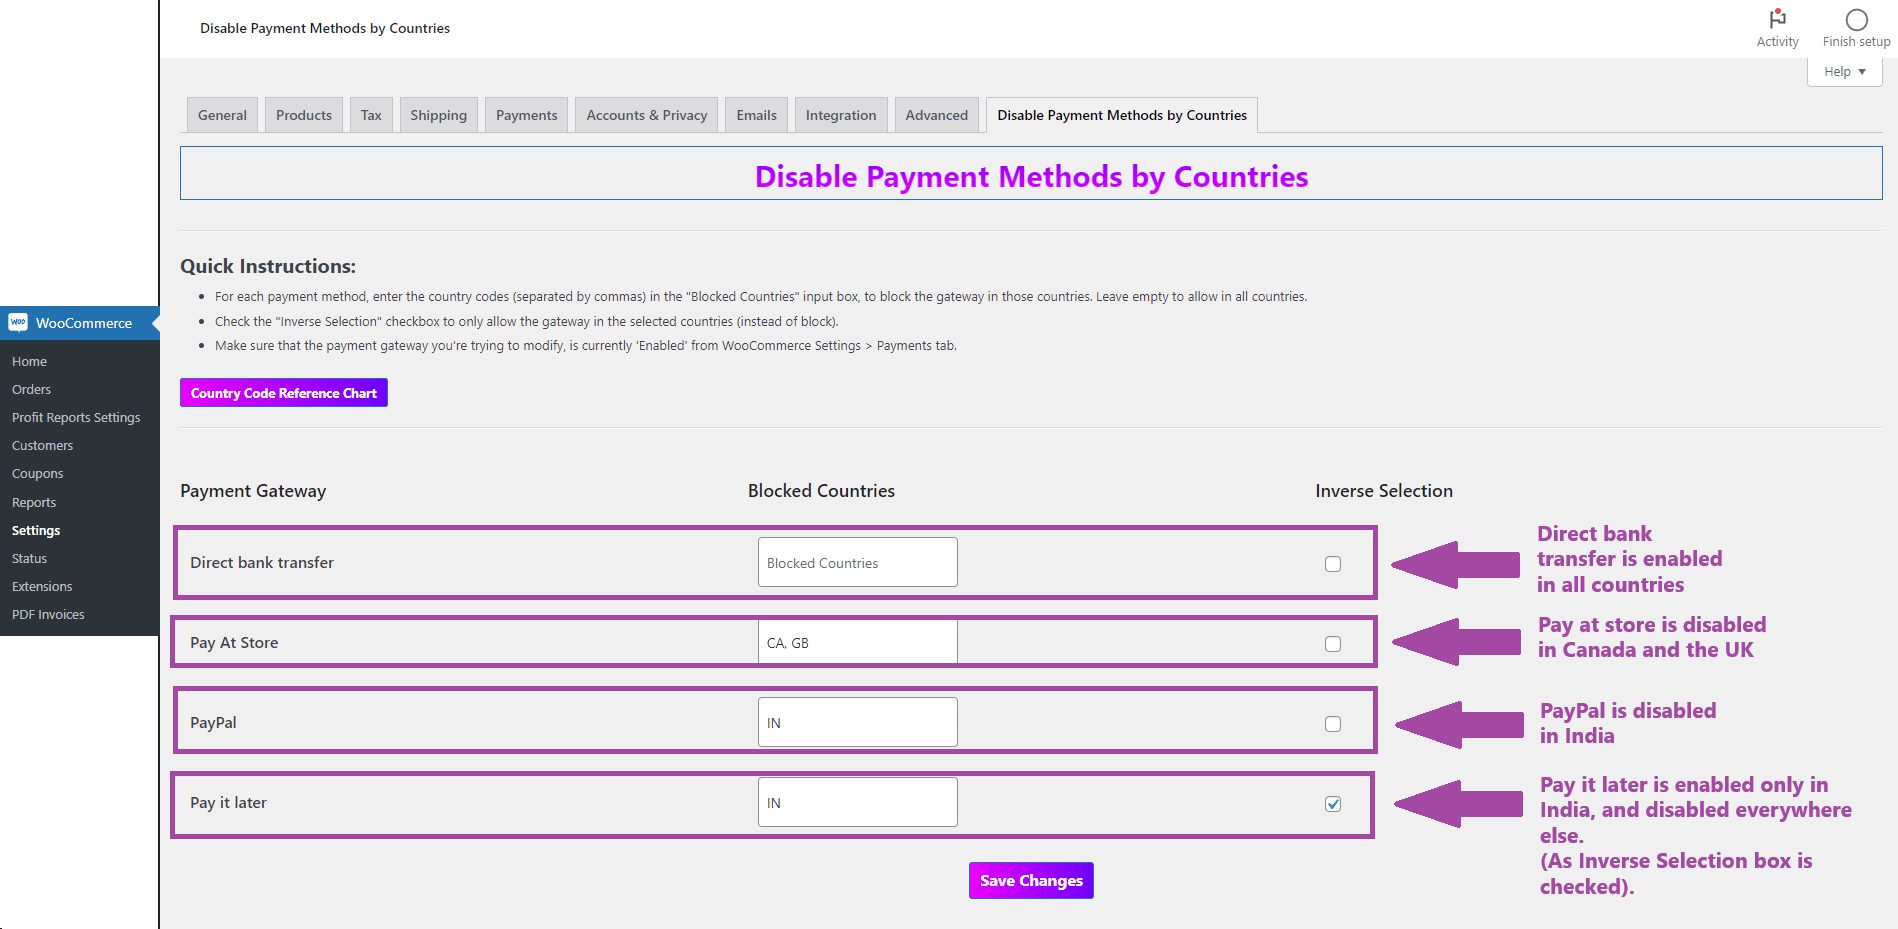
Task: Select the Accounts & Privacy tab
Action: (x=646, y=115)
